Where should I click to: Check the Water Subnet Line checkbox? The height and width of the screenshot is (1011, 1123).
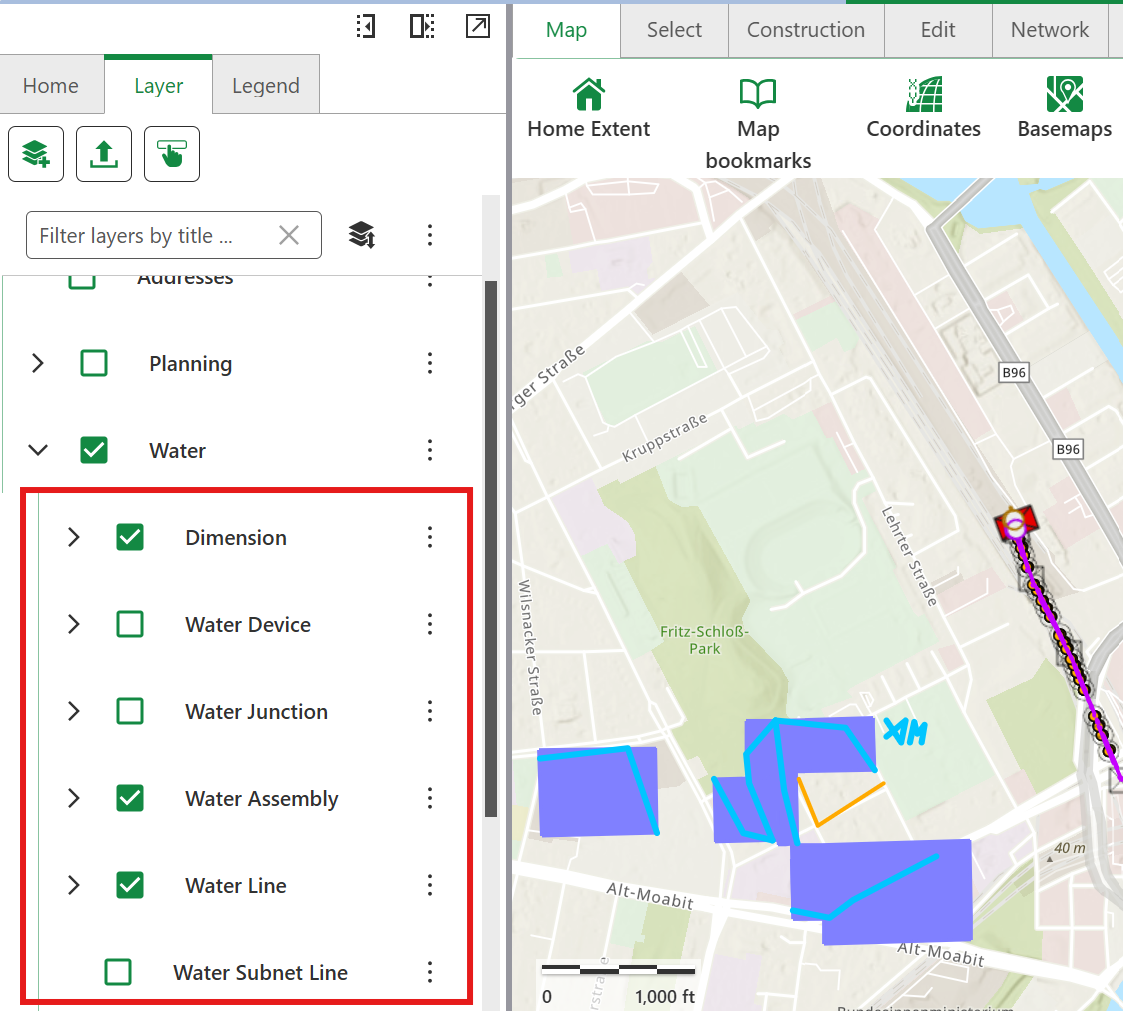[118, 972]
